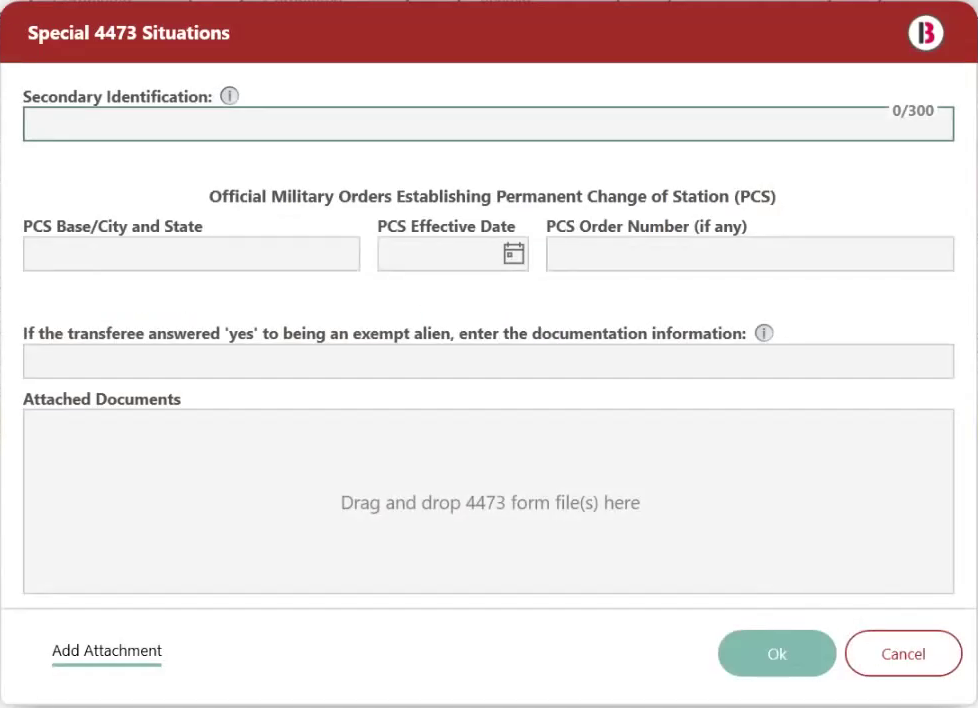Click the B logo icon in header
Viewport: 978px width, 708px height.
point(926,33)
